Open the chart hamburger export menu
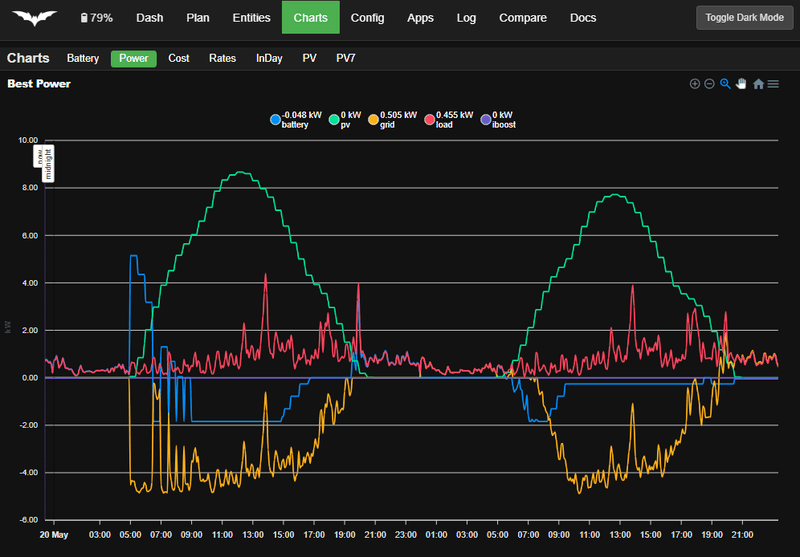Viewport: 800px width, 557px height. click(774, 84)
